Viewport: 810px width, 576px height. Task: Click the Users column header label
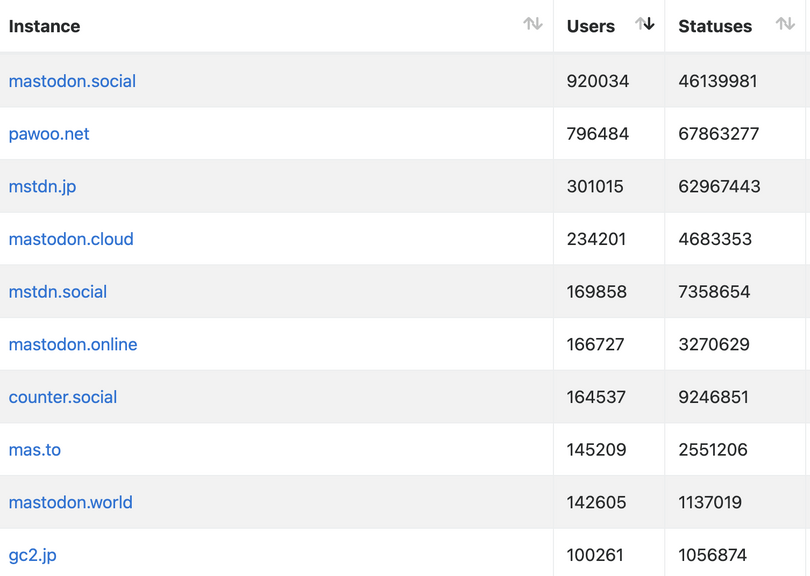click(591, 26)
